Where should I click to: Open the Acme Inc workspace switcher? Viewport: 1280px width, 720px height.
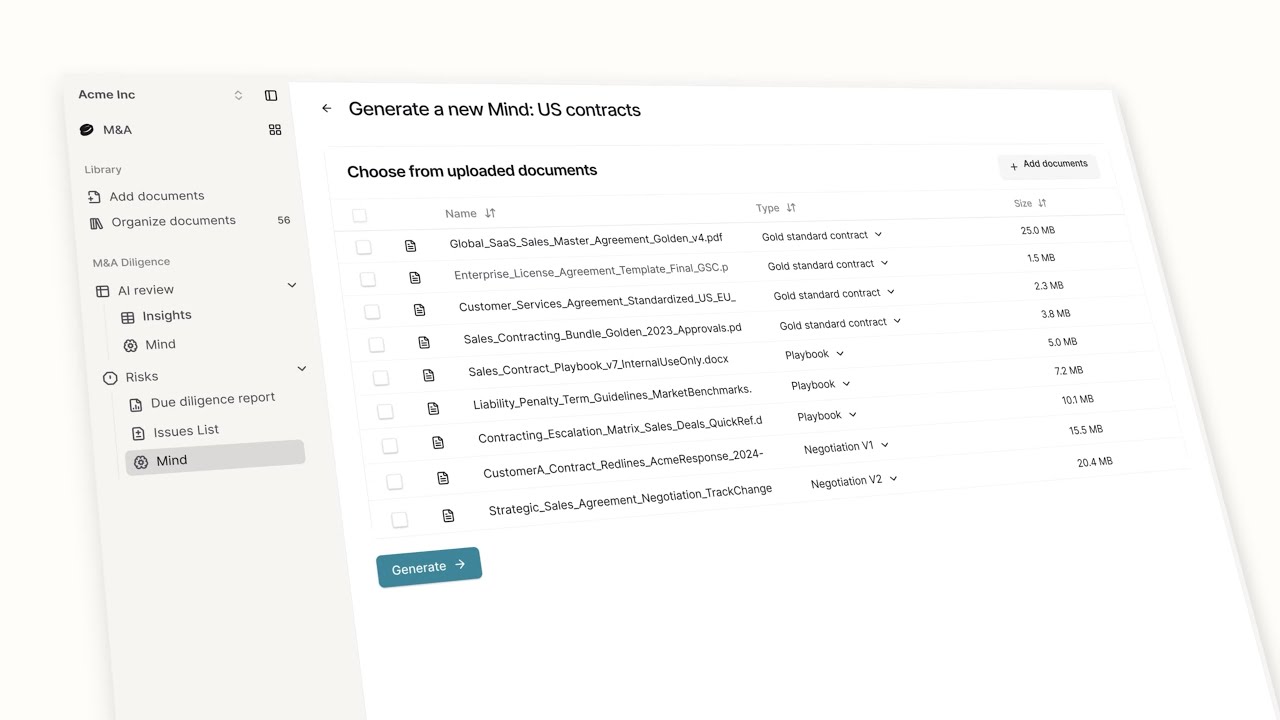(238, 95)
